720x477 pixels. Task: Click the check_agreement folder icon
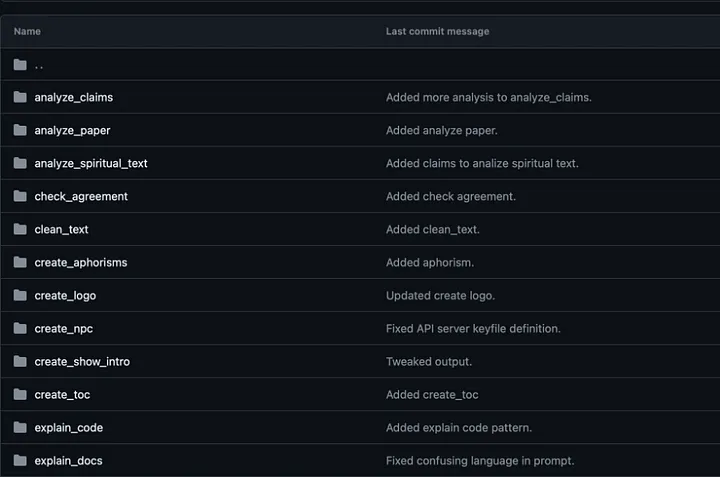(x=20, y=196)
